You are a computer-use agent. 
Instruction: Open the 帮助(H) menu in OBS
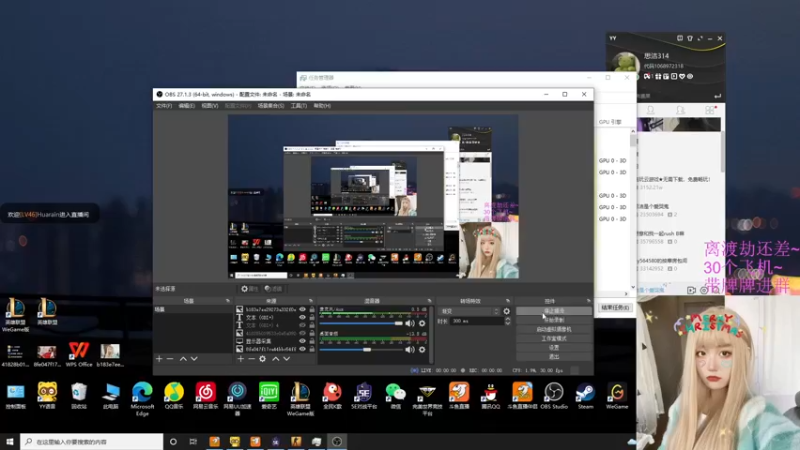point(322,106)
